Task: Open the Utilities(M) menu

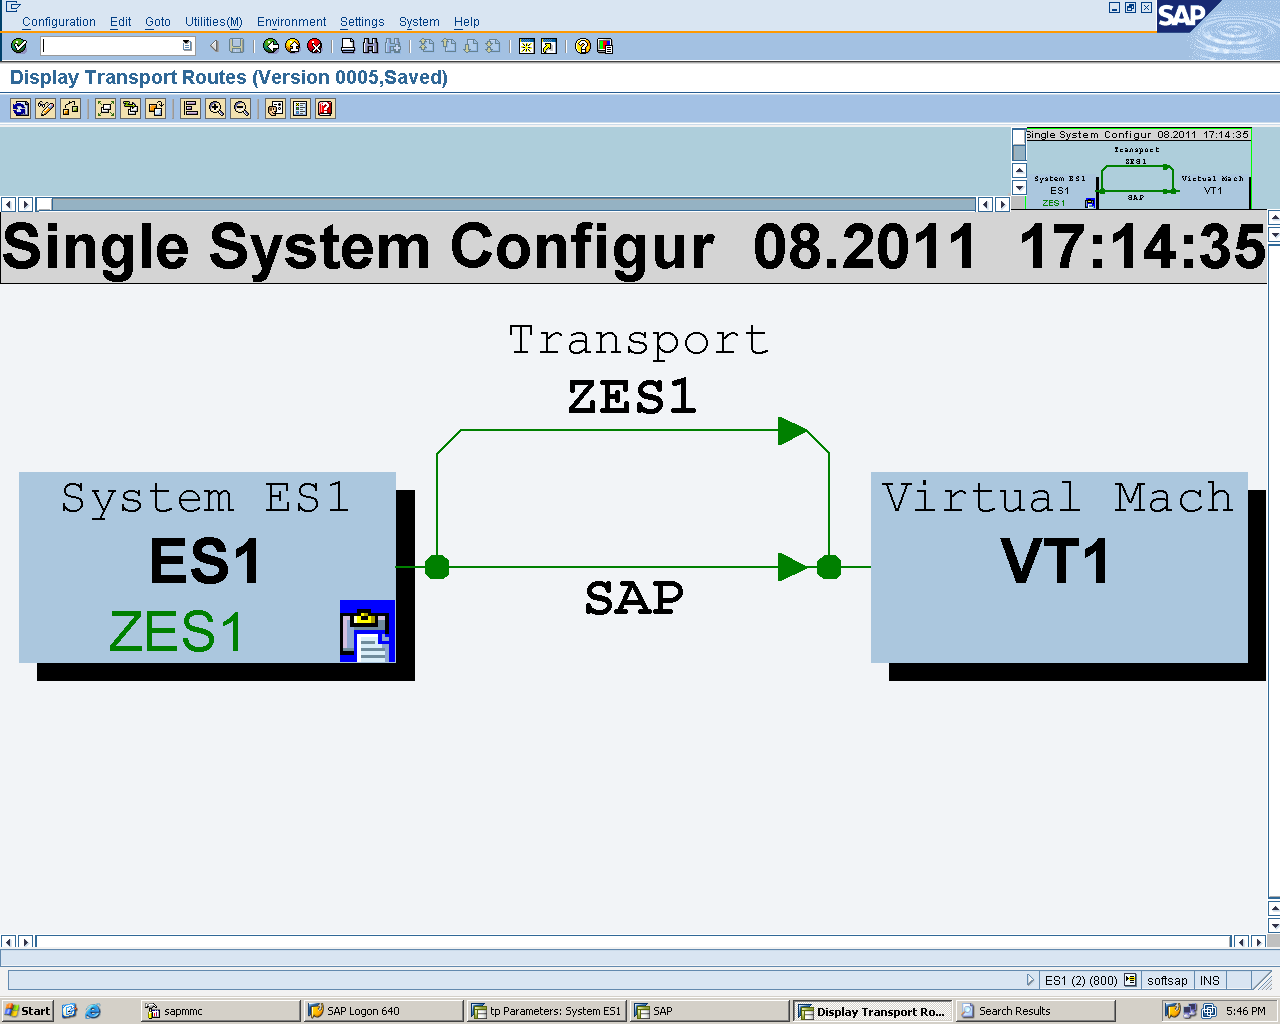Action: 214,22
